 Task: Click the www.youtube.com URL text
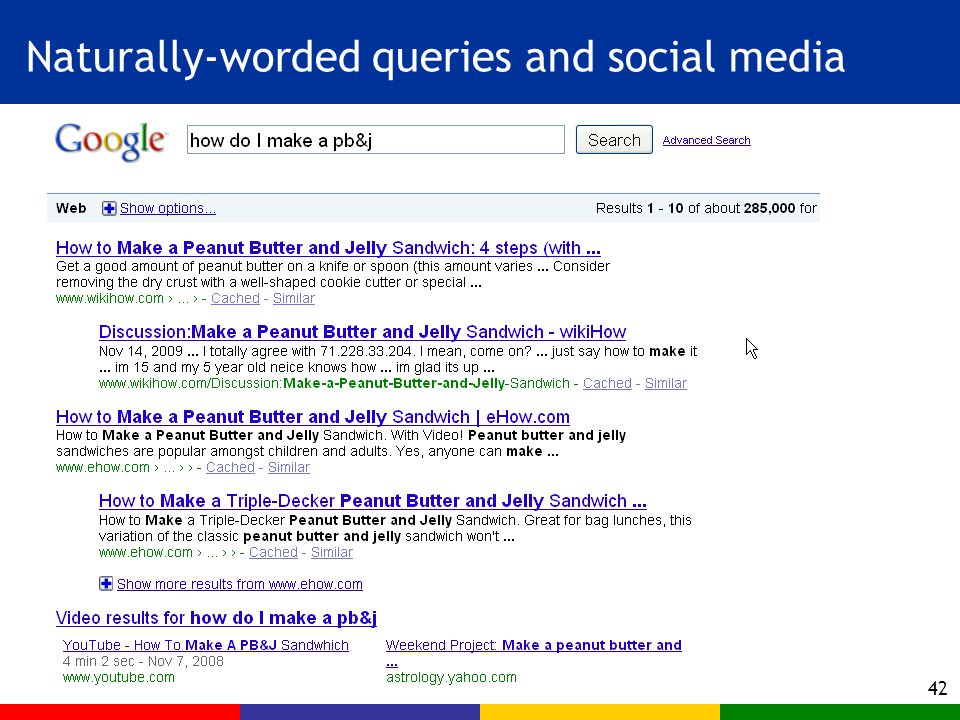click(119, 678)
